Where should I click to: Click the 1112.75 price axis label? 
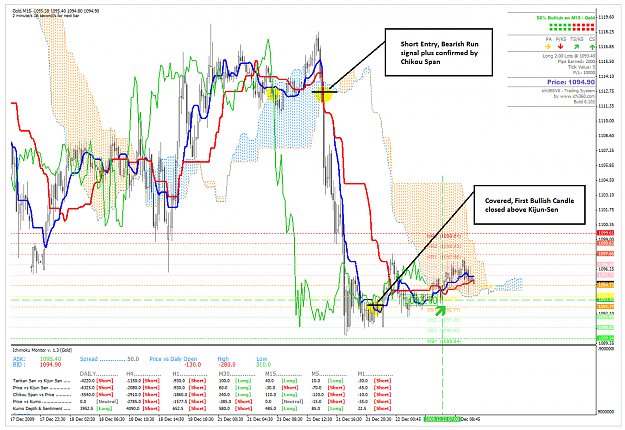pyautogui.click(x=605, y=91)
